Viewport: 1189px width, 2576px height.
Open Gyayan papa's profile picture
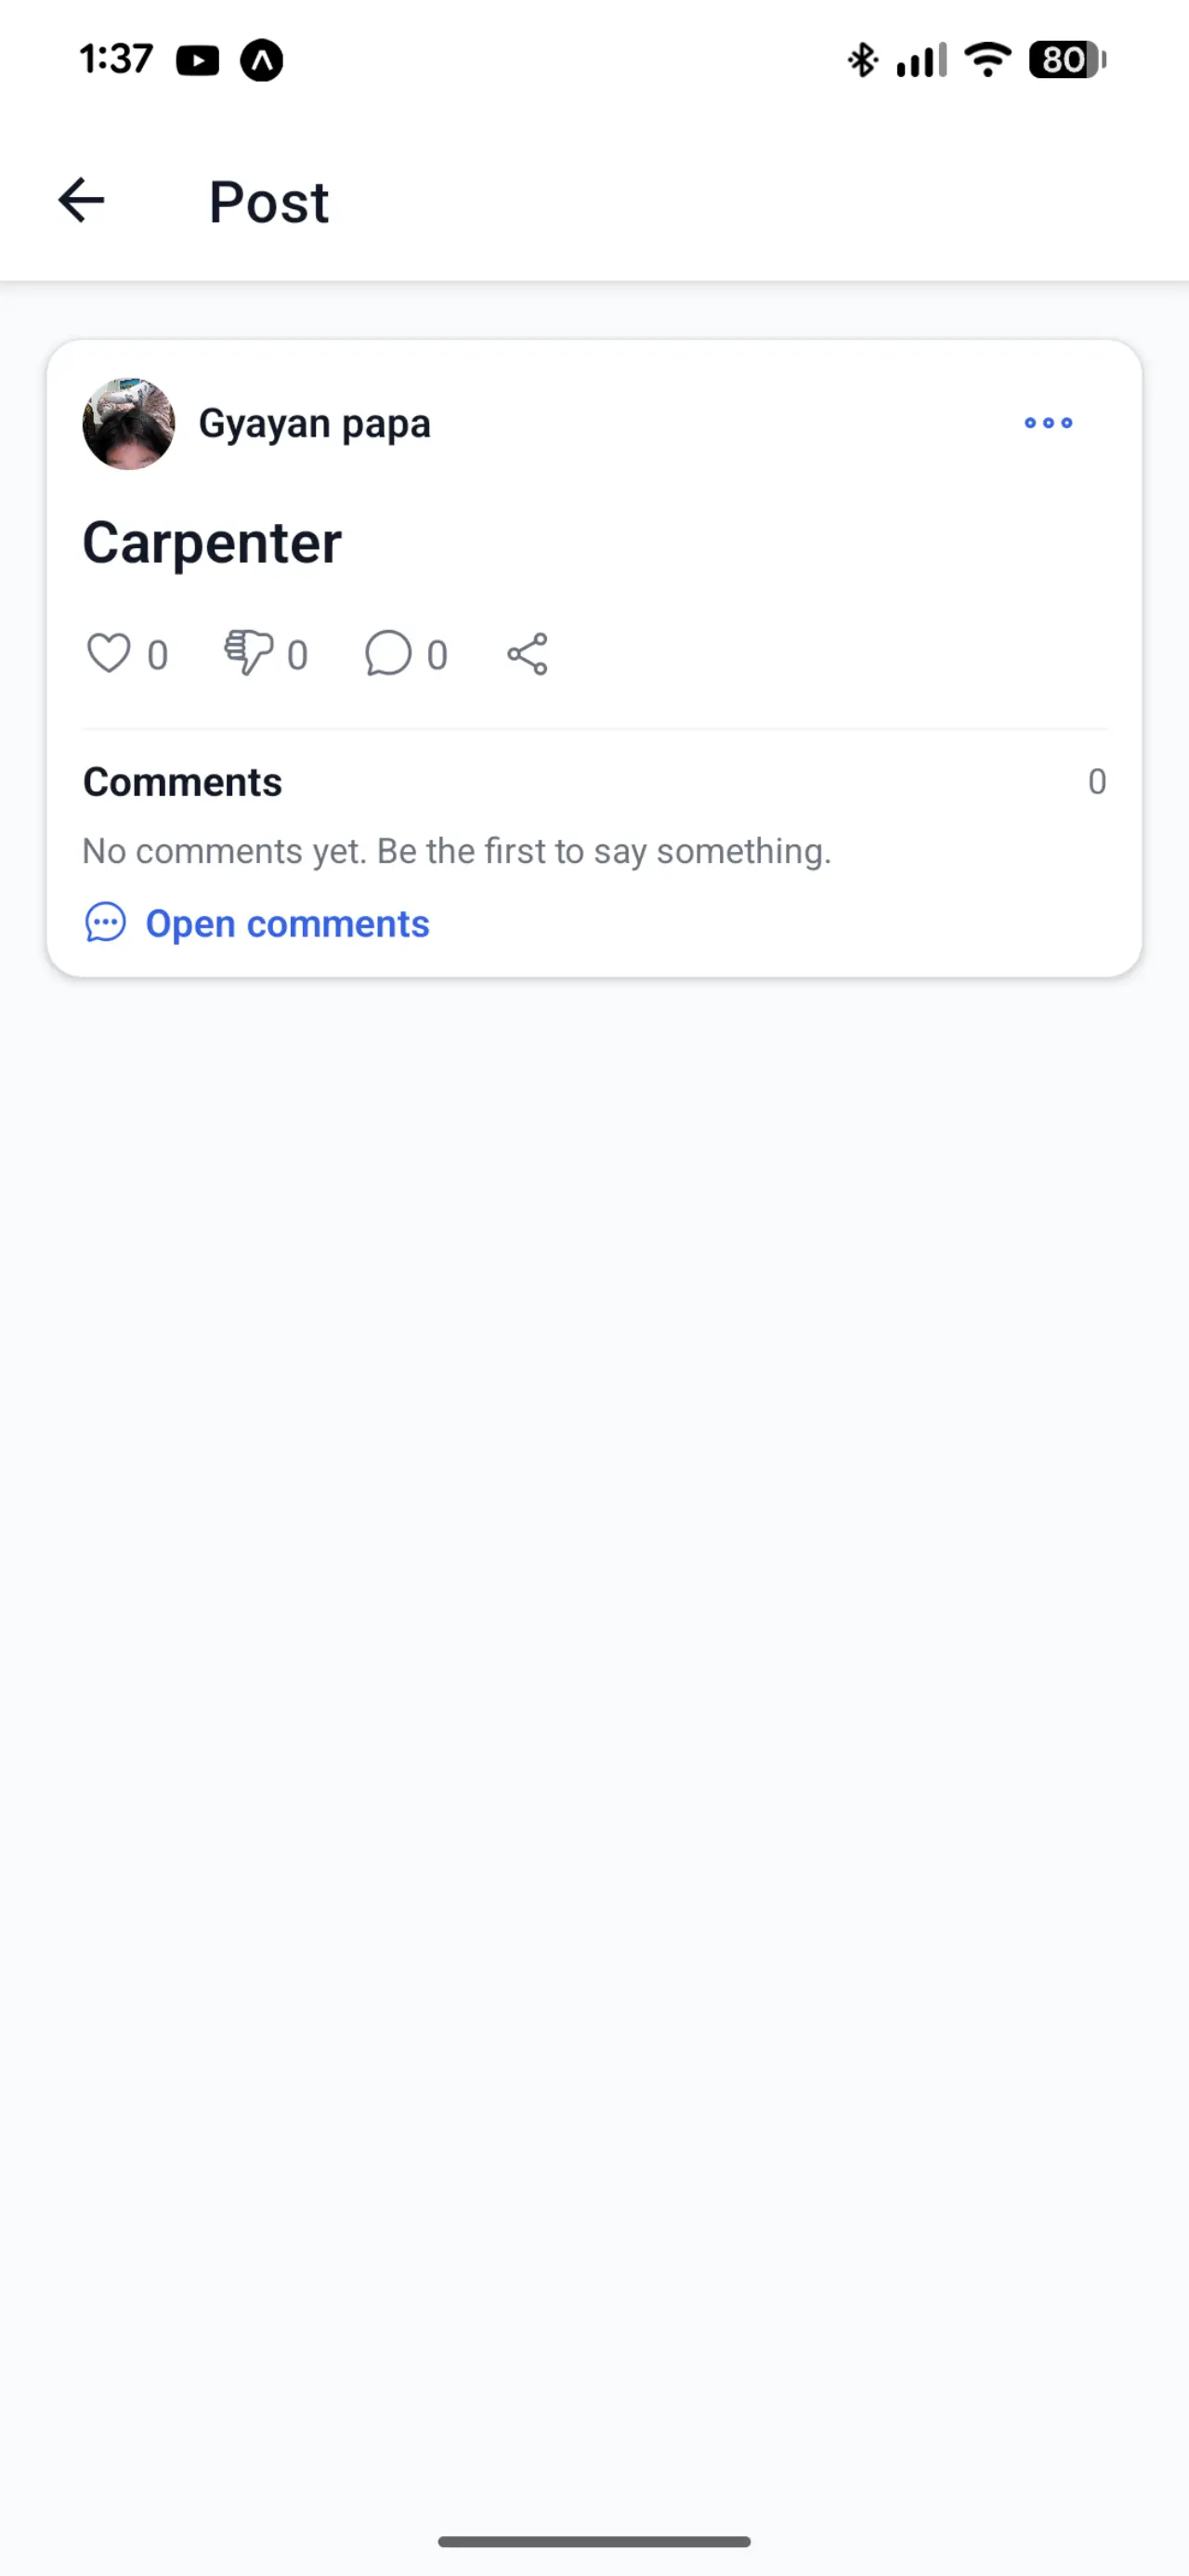(x=128, y=424)
